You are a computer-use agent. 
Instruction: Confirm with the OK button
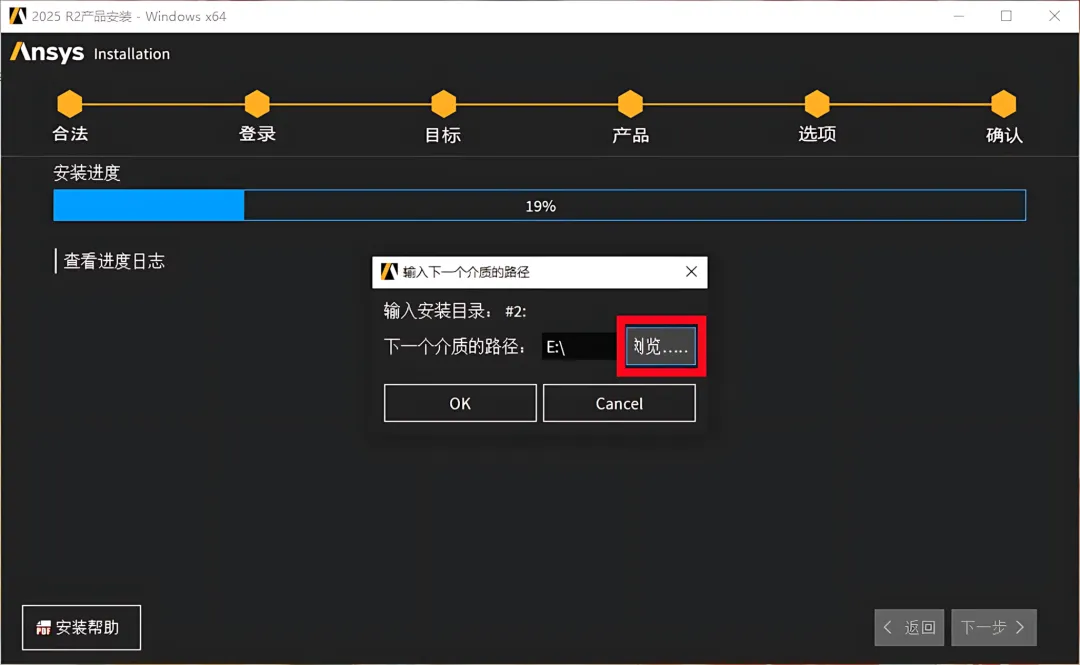pyautogui.click(x=460, y=403)
